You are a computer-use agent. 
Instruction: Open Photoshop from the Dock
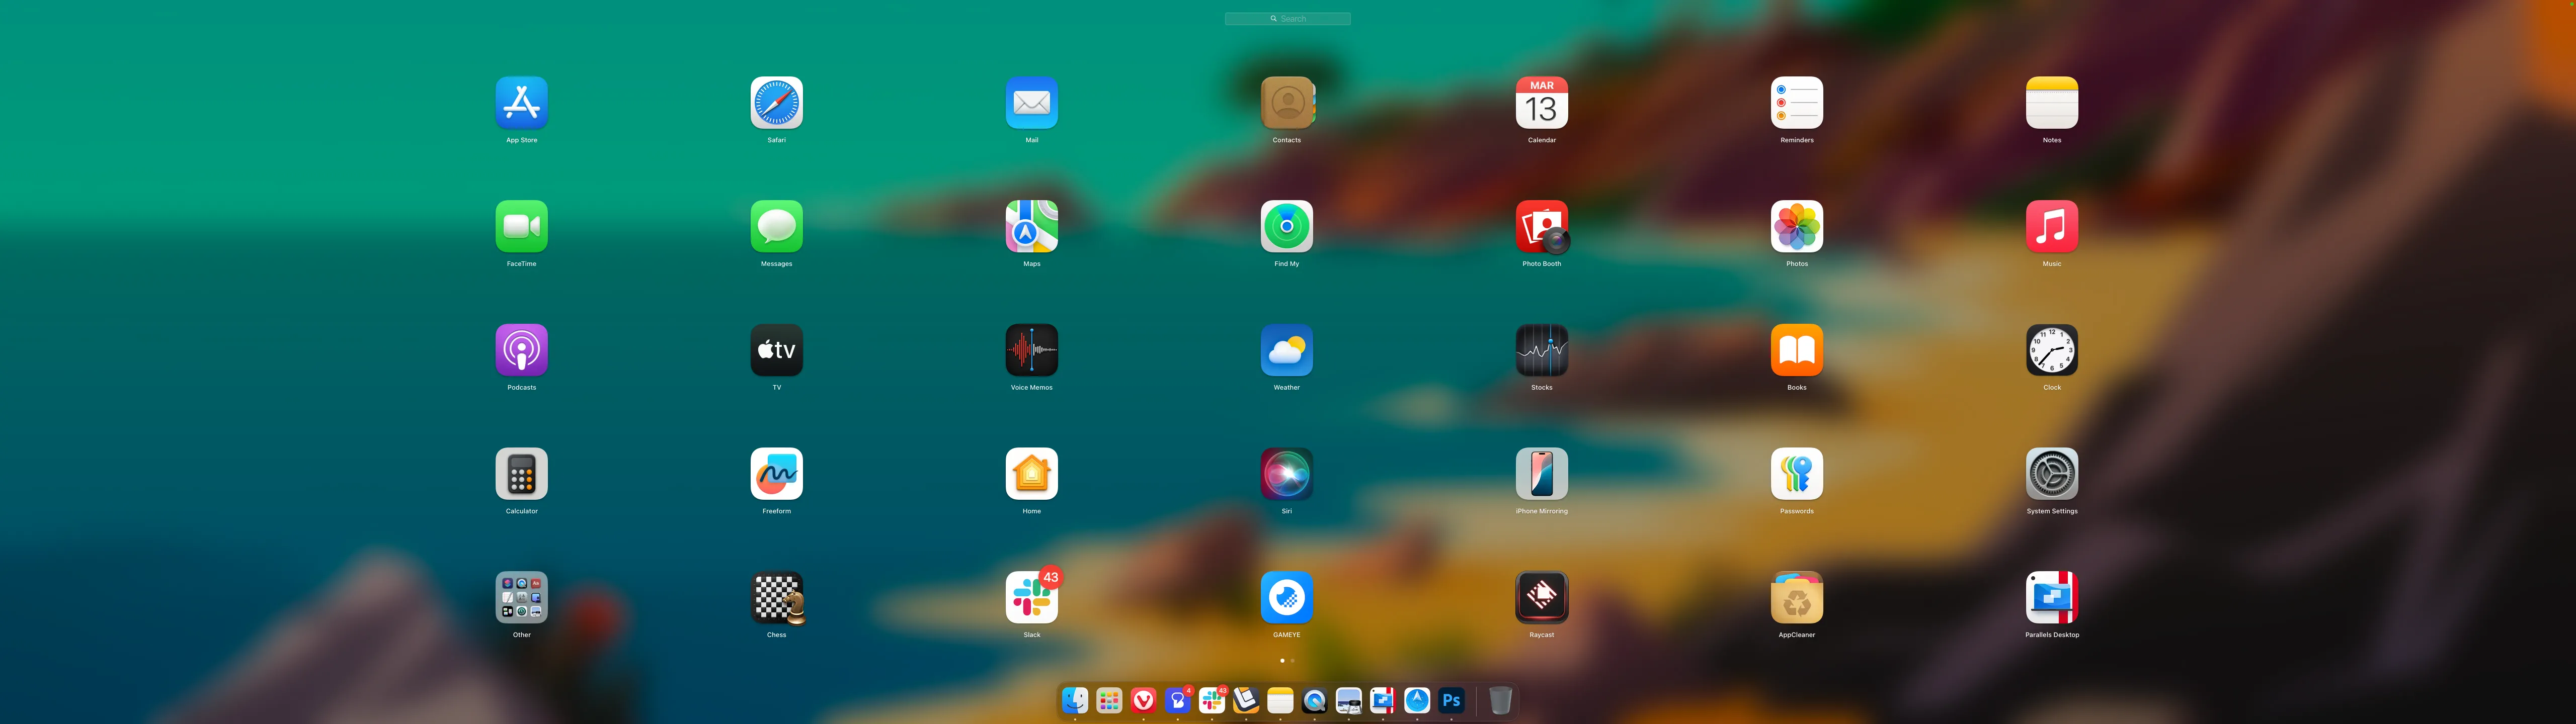click(1451, 700)
